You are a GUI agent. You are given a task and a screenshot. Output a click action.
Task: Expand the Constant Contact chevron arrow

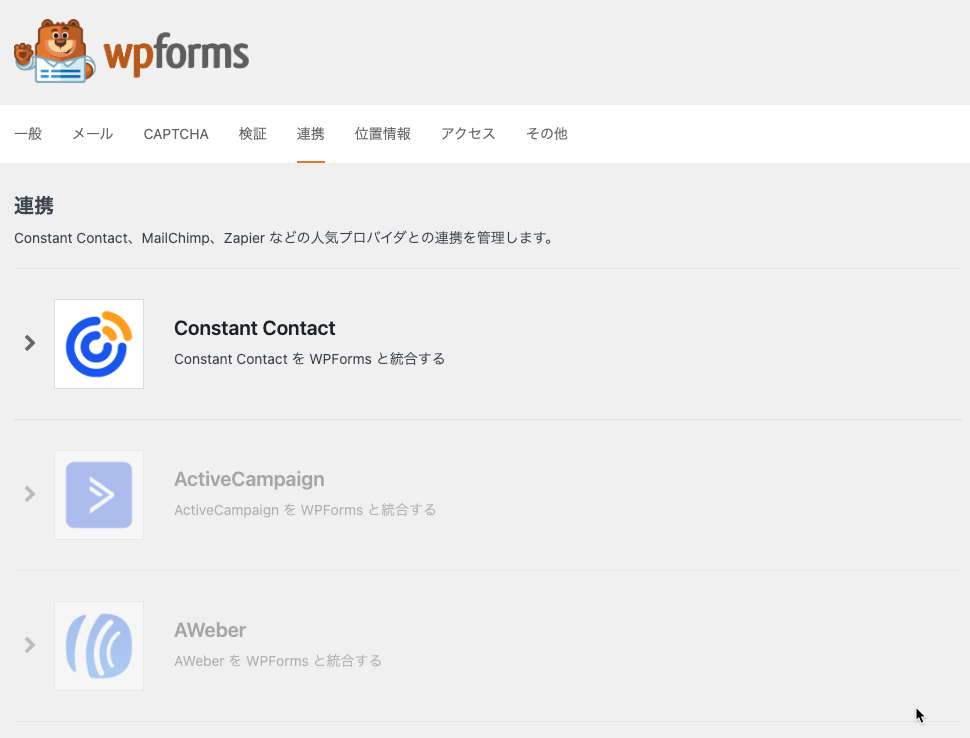click(30, 343)
